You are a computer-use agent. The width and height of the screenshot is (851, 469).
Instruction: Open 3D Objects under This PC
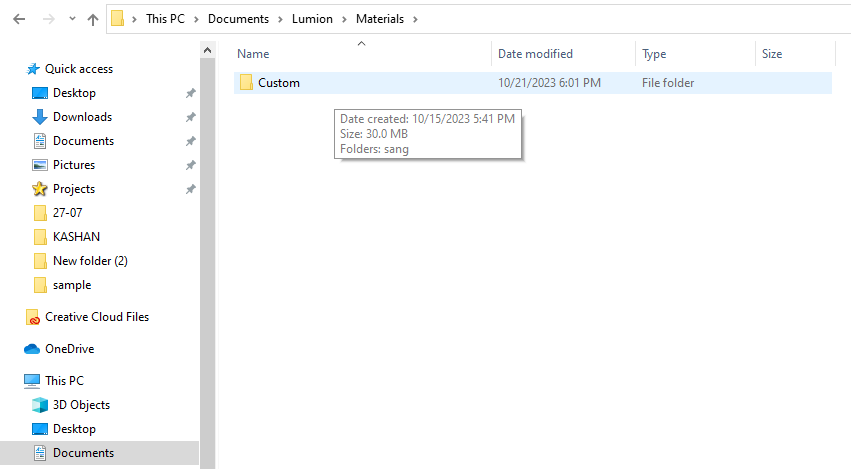click(81, 405)
